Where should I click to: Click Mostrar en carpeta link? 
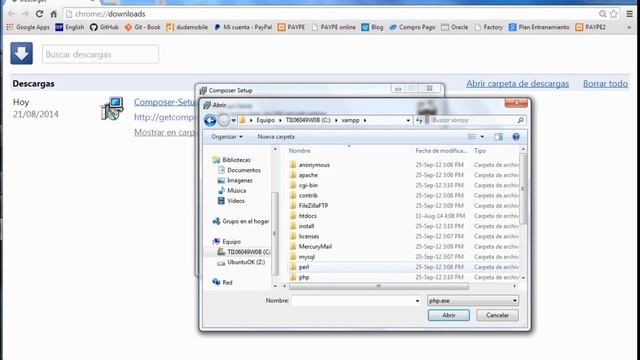[164, 132]
